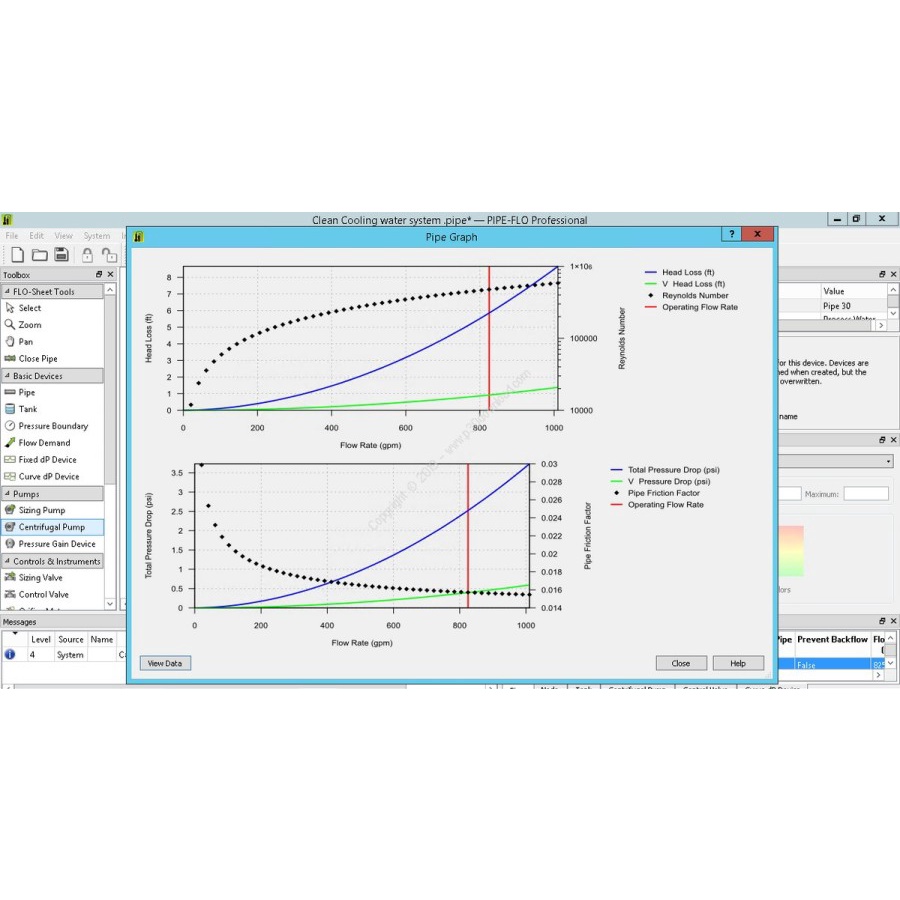900x900 pixels.
Task: Open the System menu
Action: (96, 236)
